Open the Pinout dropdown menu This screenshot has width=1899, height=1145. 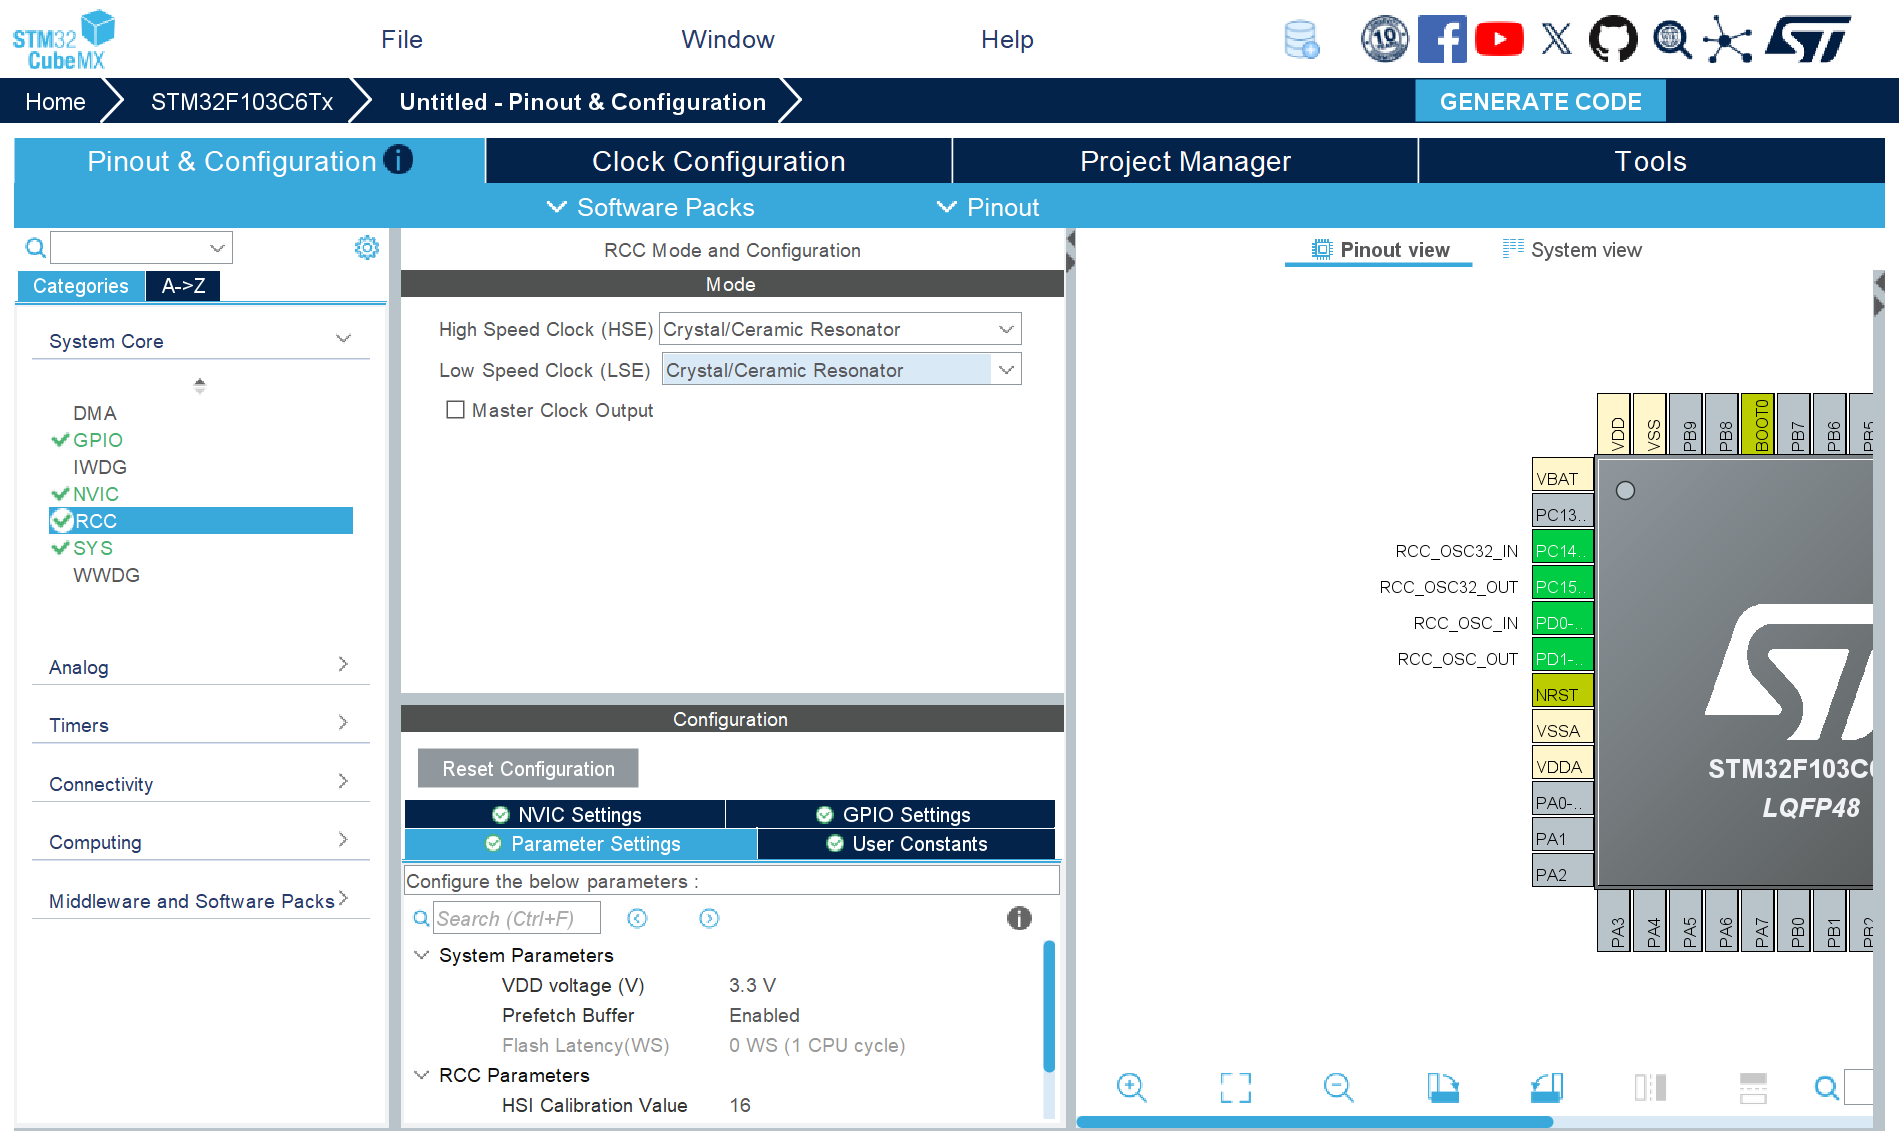988,207
